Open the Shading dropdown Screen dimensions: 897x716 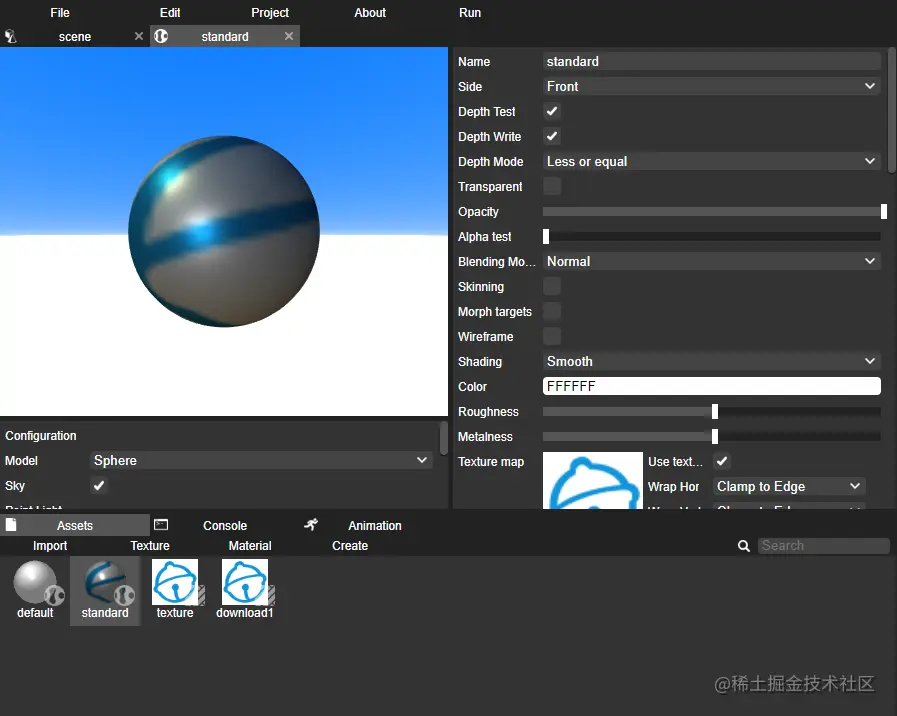[711, 361]
